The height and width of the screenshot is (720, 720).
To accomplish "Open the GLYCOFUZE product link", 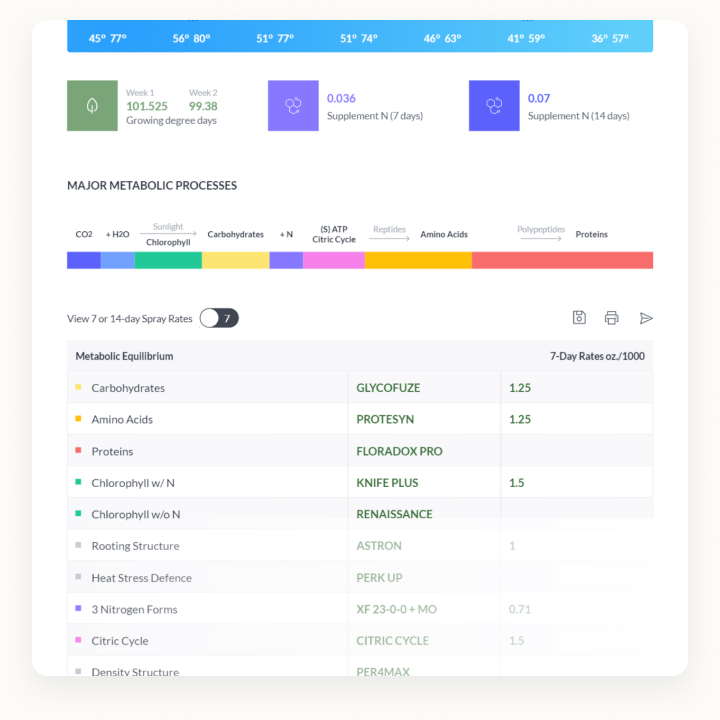I will (388, 388).
